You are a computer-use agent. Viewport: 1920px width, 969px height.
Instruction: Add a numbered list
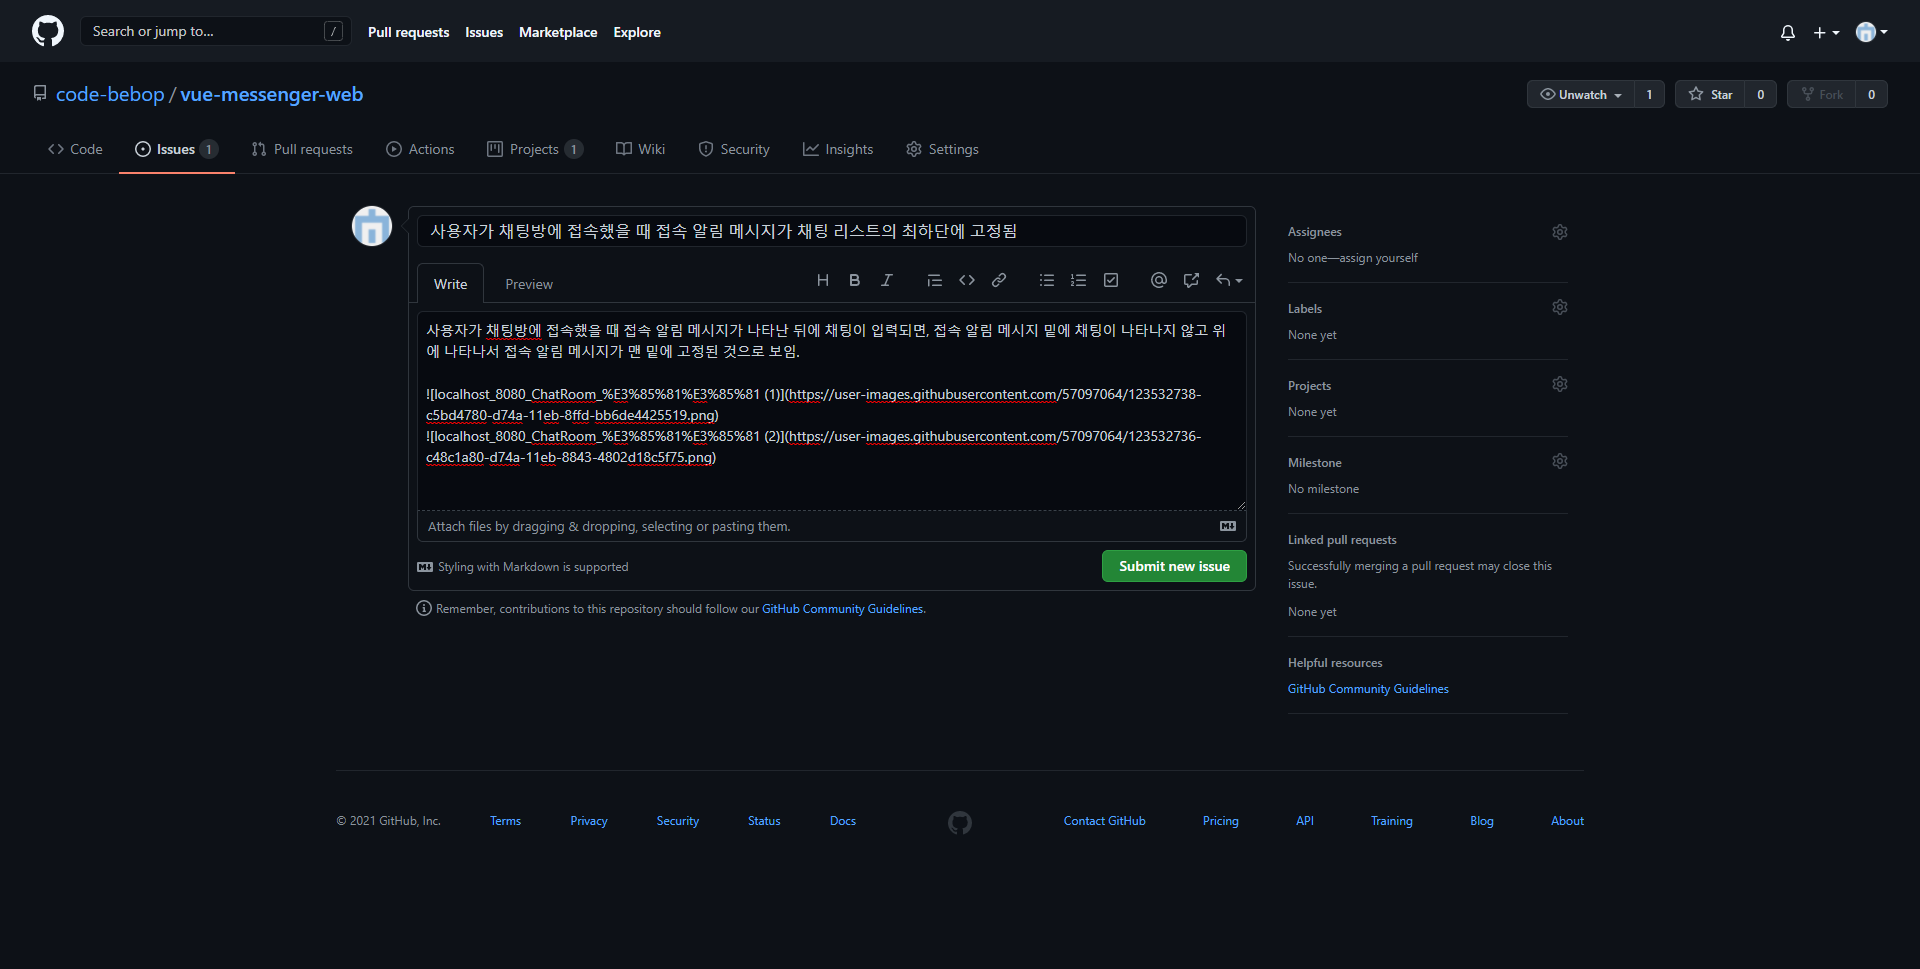click(1079, 280)
